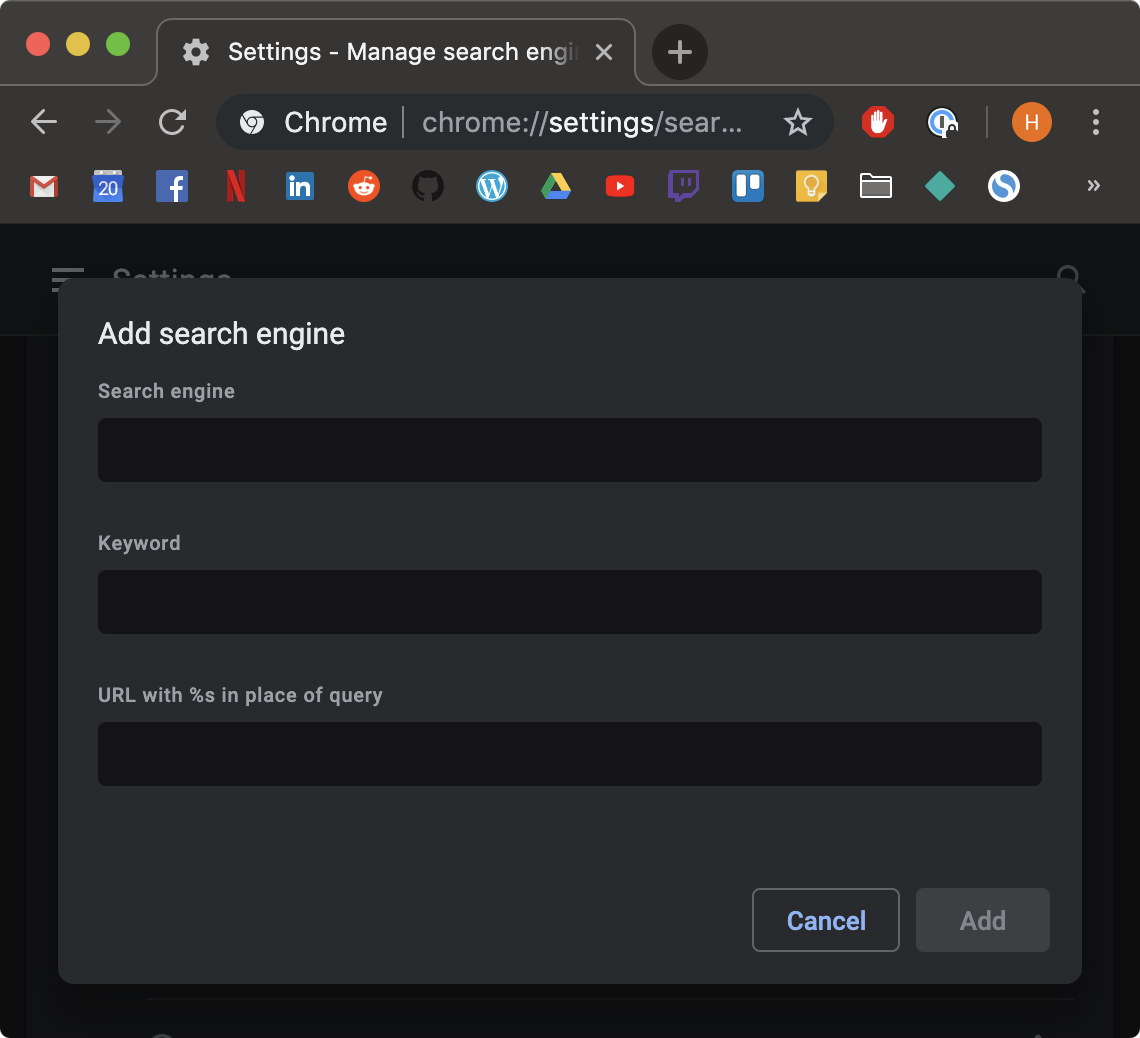Open a new tab with plus button
This screenshot has height=1038, width=1140.
pos(680,52)
